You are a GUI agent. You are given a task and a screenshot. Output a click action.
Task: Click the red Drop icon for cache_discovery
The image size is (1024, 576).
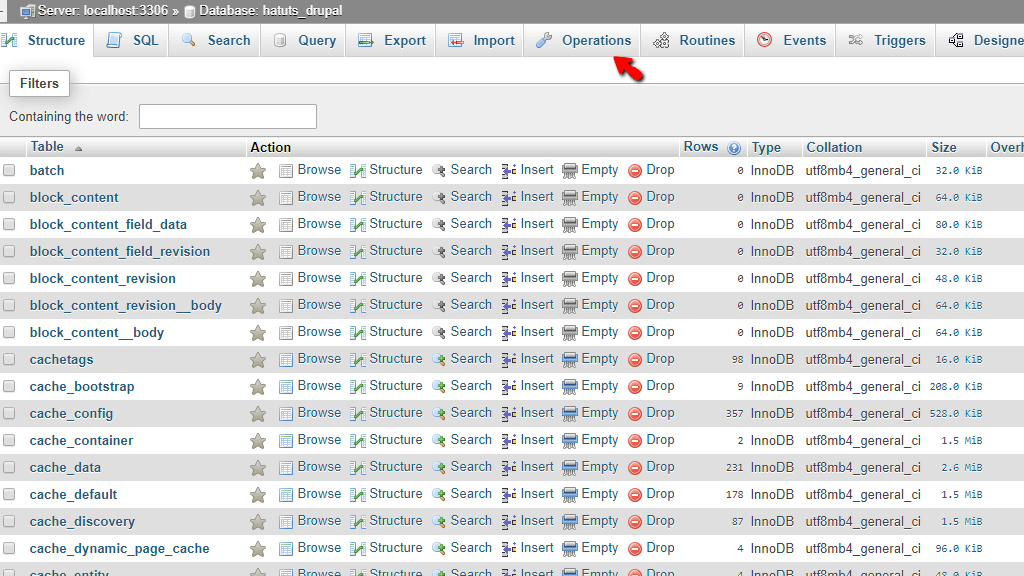[635, 522]
